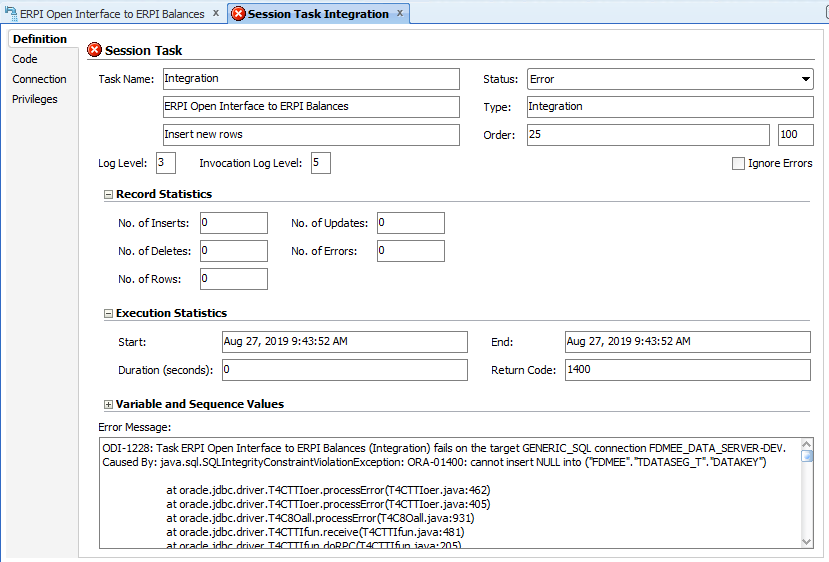Click the Type field showing Integration
The image size is (829, 562).
click(x=670, y=107)
